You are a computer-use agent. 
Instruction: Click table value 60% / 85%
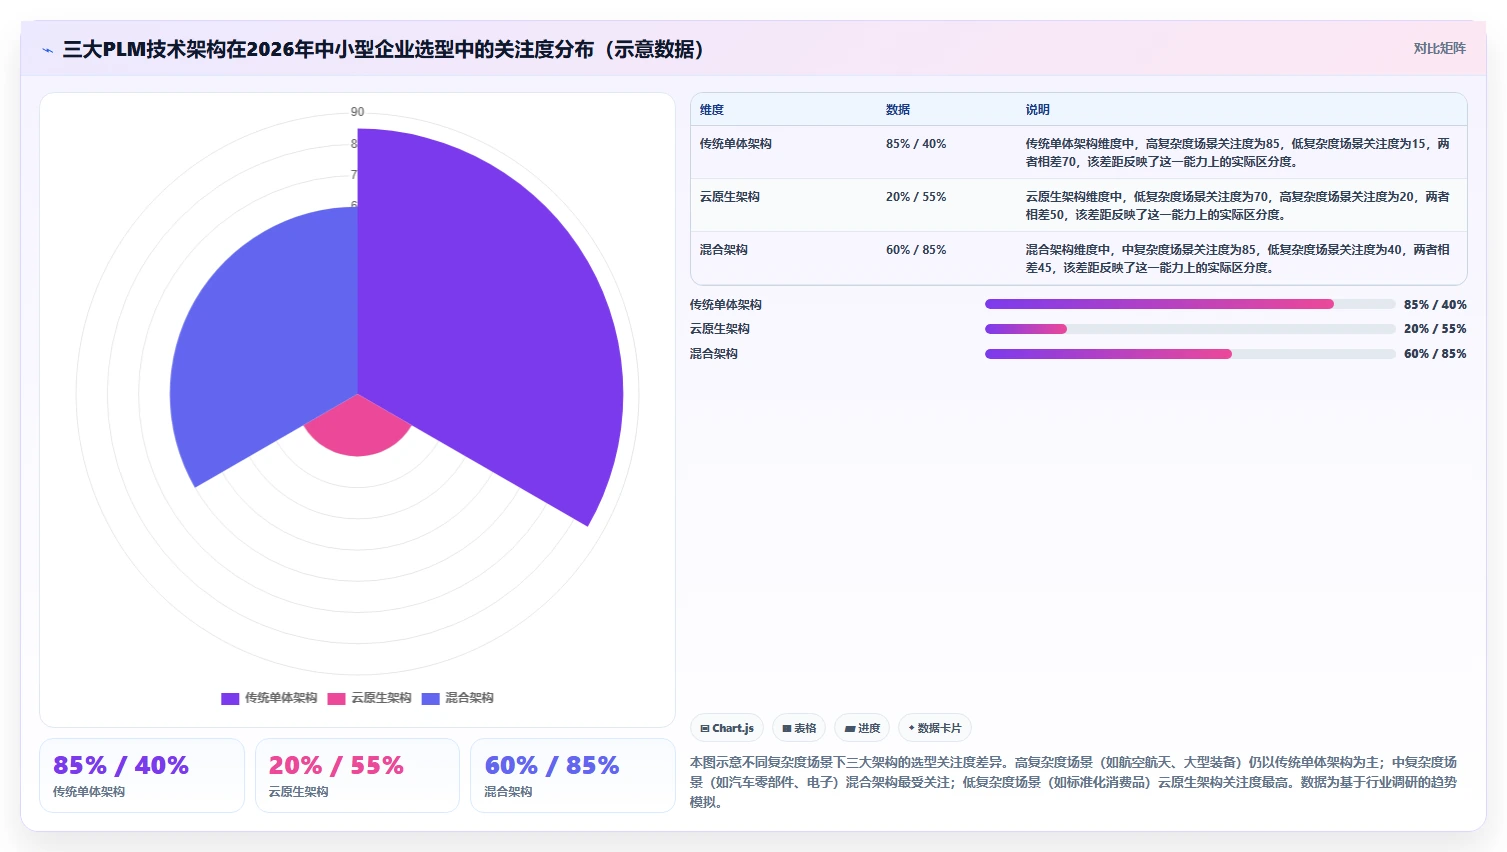coord(916,250)
